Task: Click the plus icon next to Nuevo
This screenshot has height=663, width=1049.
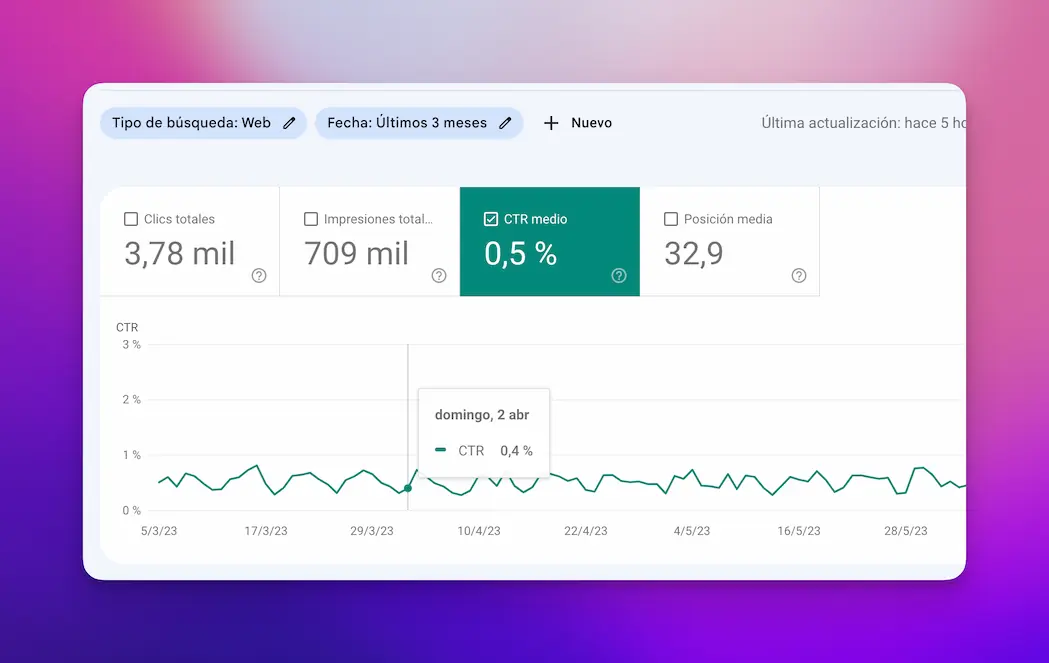Action: 551,122
